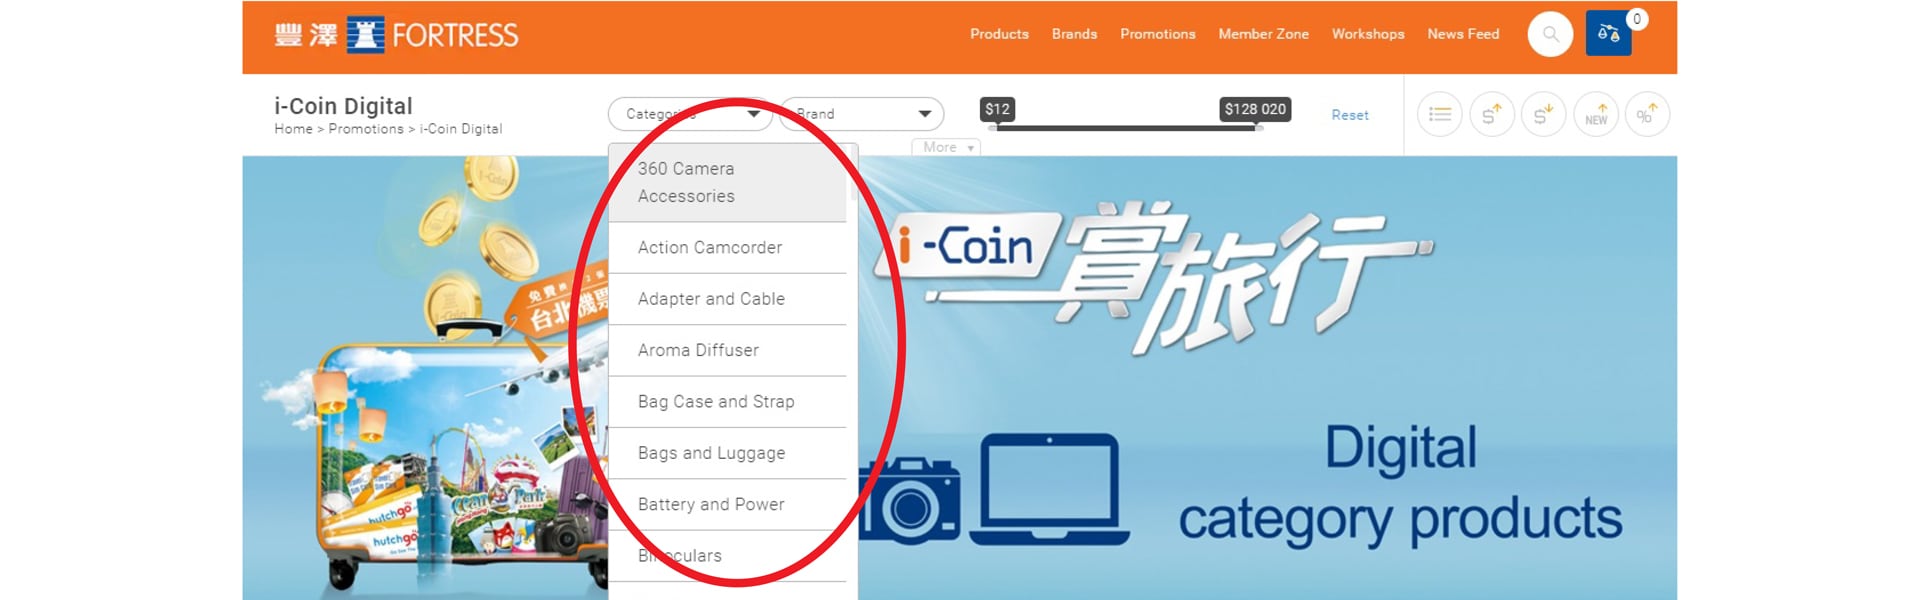Open the product comparison scale icon

(x=1608, y=34)
